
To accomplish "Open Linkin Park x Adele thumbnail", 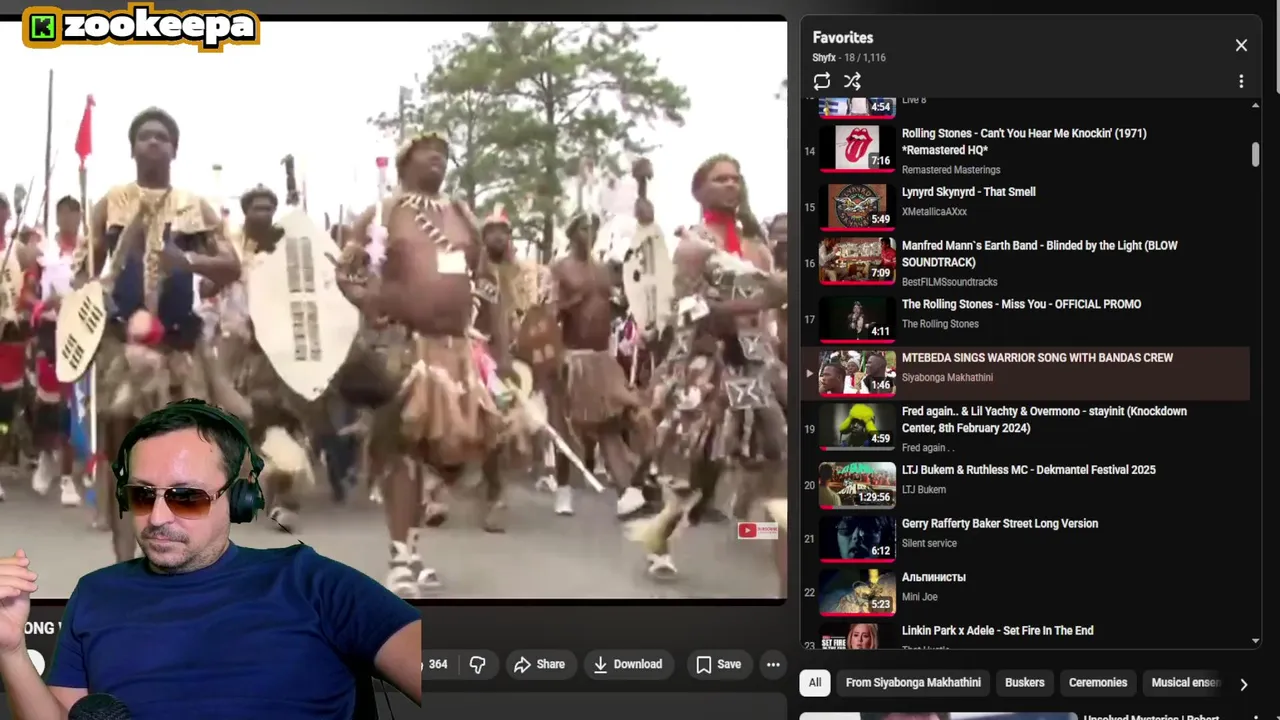I will tap(857, 637).
